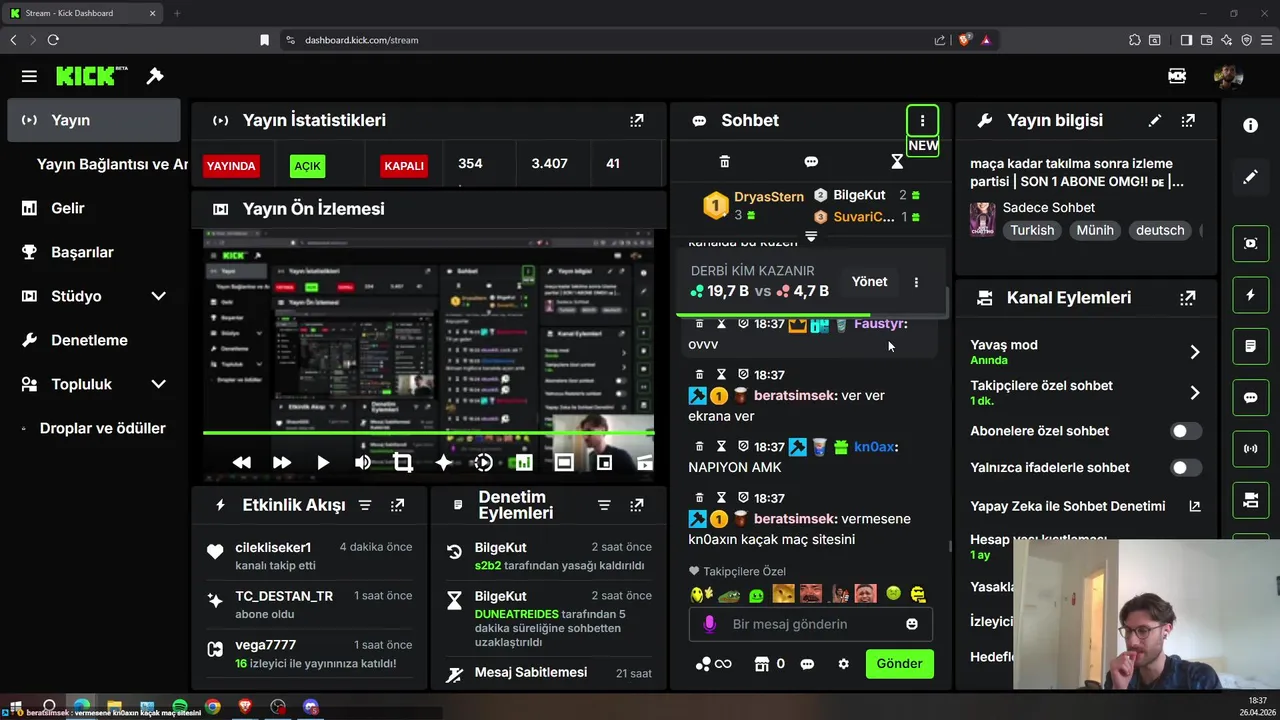Screen dimensions: 1280x720
Task: Click the speech bubble icon in Sohbet toolbar
Action: (x=811, y=162)
